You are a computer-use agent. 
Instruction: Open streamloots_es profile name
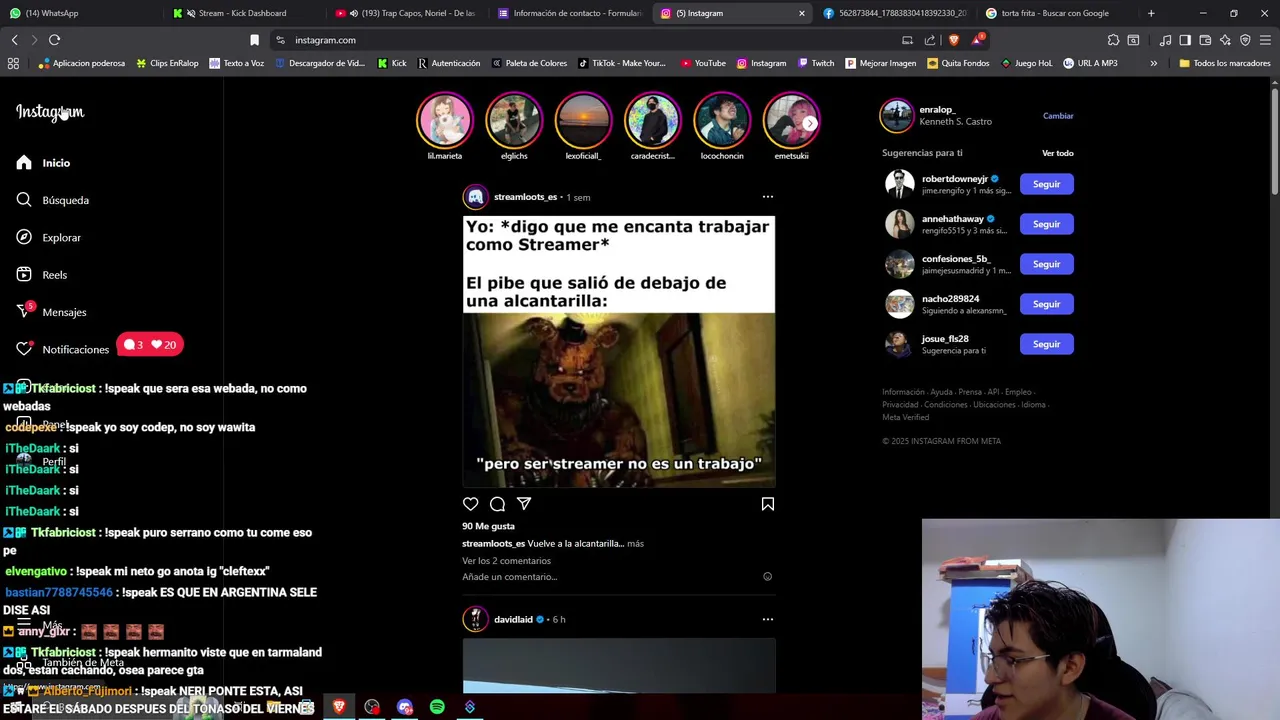tap(525, 197)
